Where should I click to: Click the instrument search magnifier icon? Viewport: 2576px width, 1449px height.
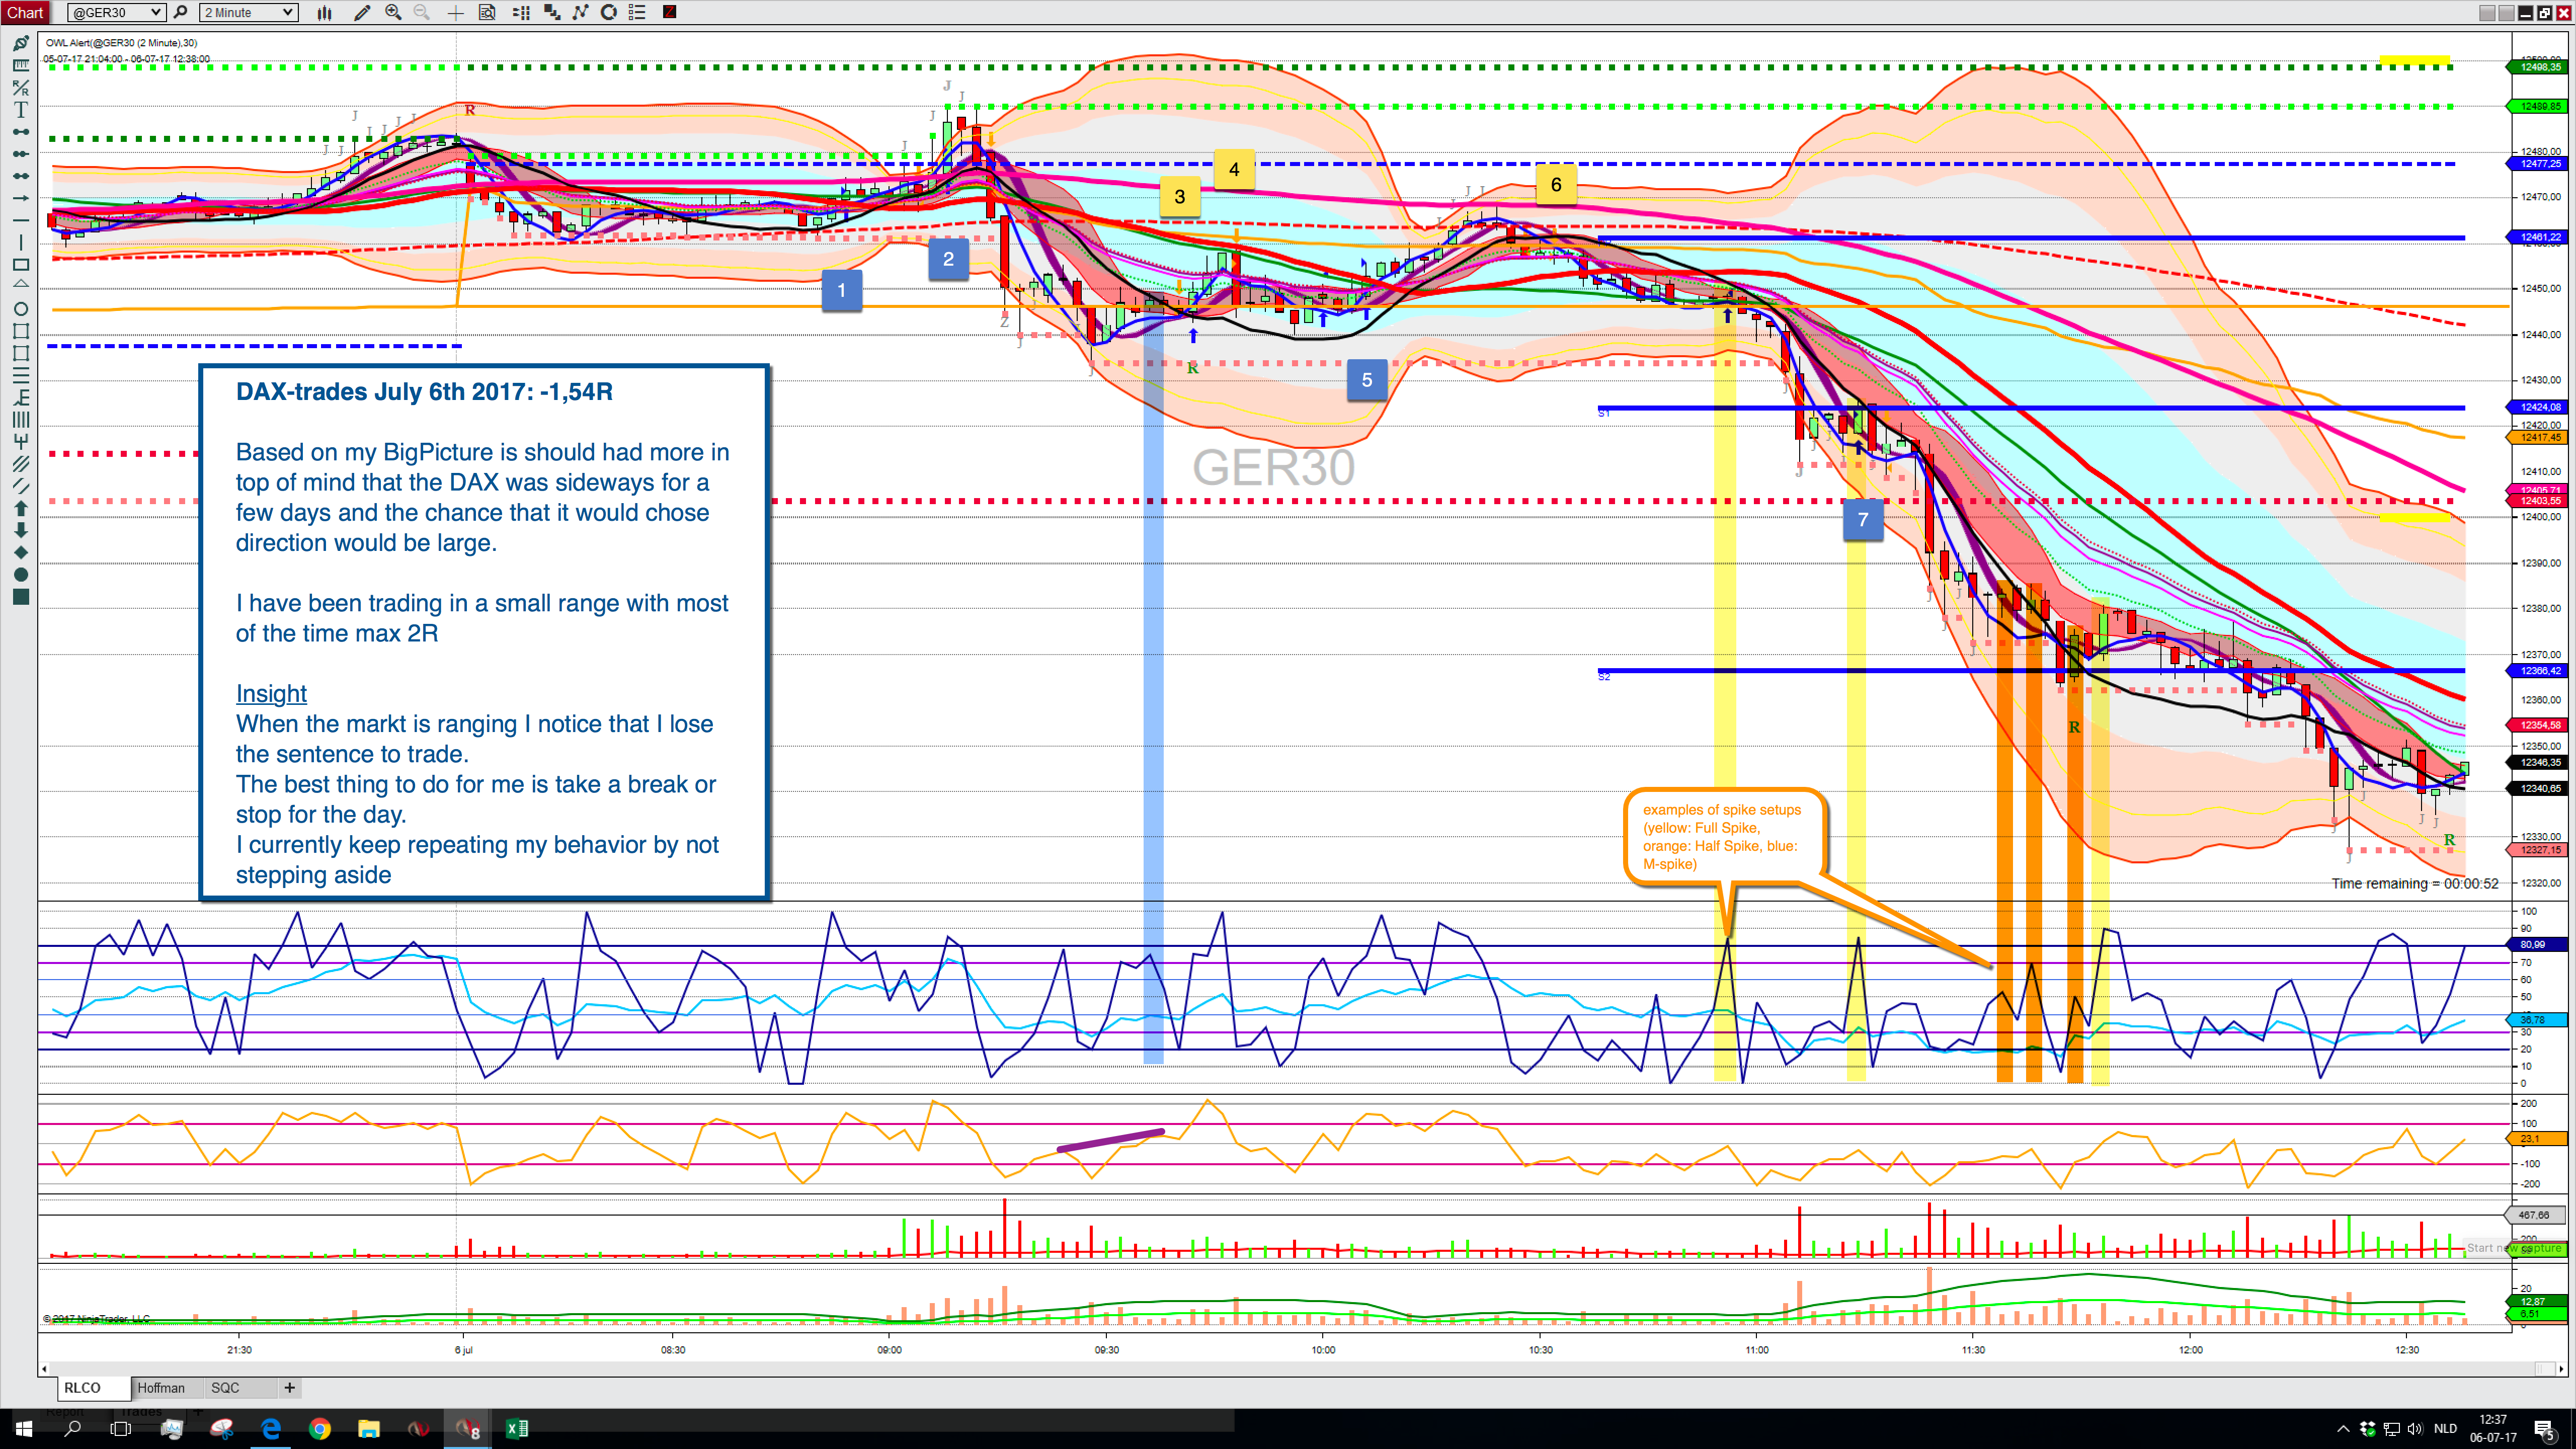181,12
